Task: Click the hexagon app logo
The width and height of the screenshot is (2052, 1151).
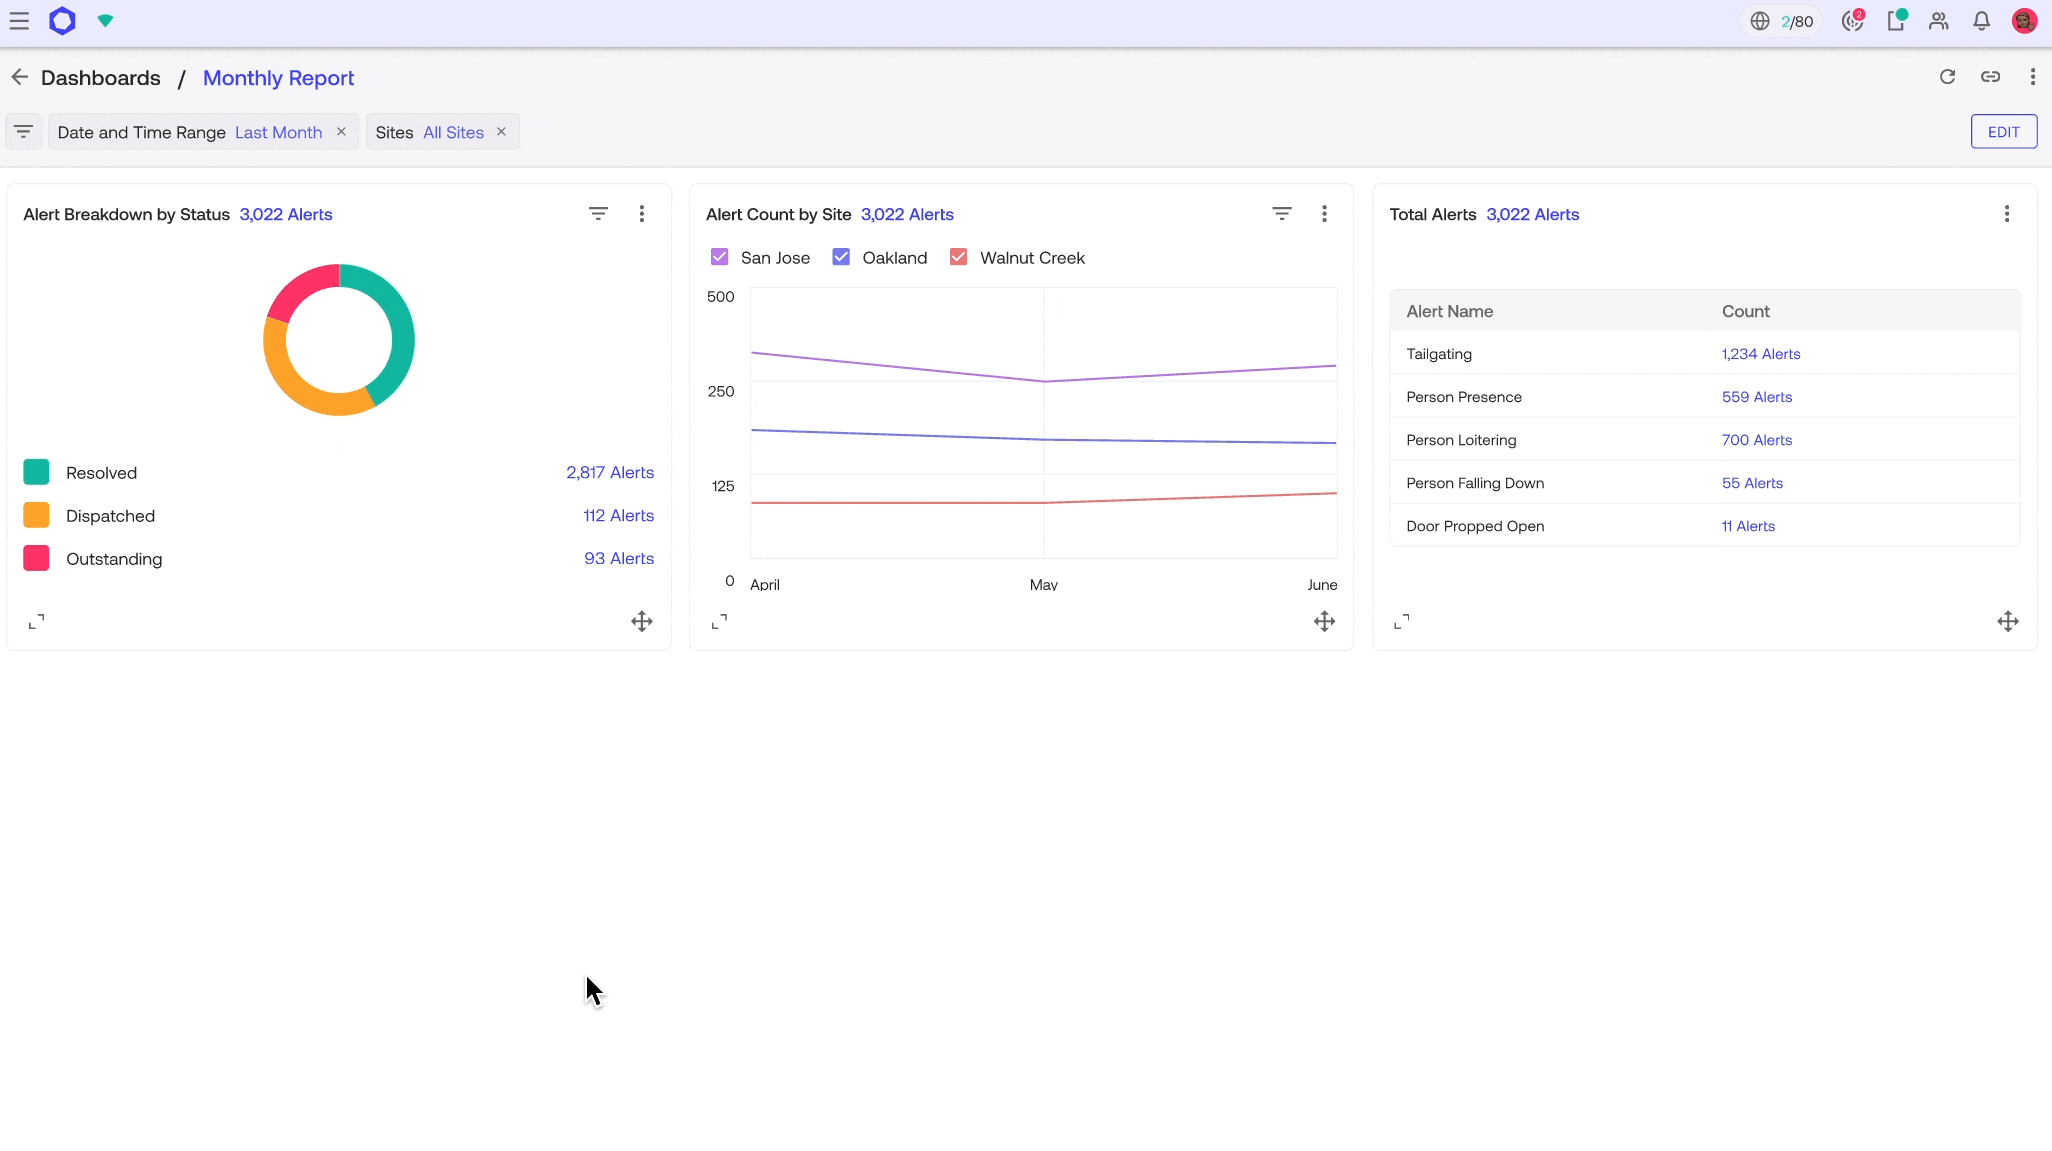Action: (62, 20)
